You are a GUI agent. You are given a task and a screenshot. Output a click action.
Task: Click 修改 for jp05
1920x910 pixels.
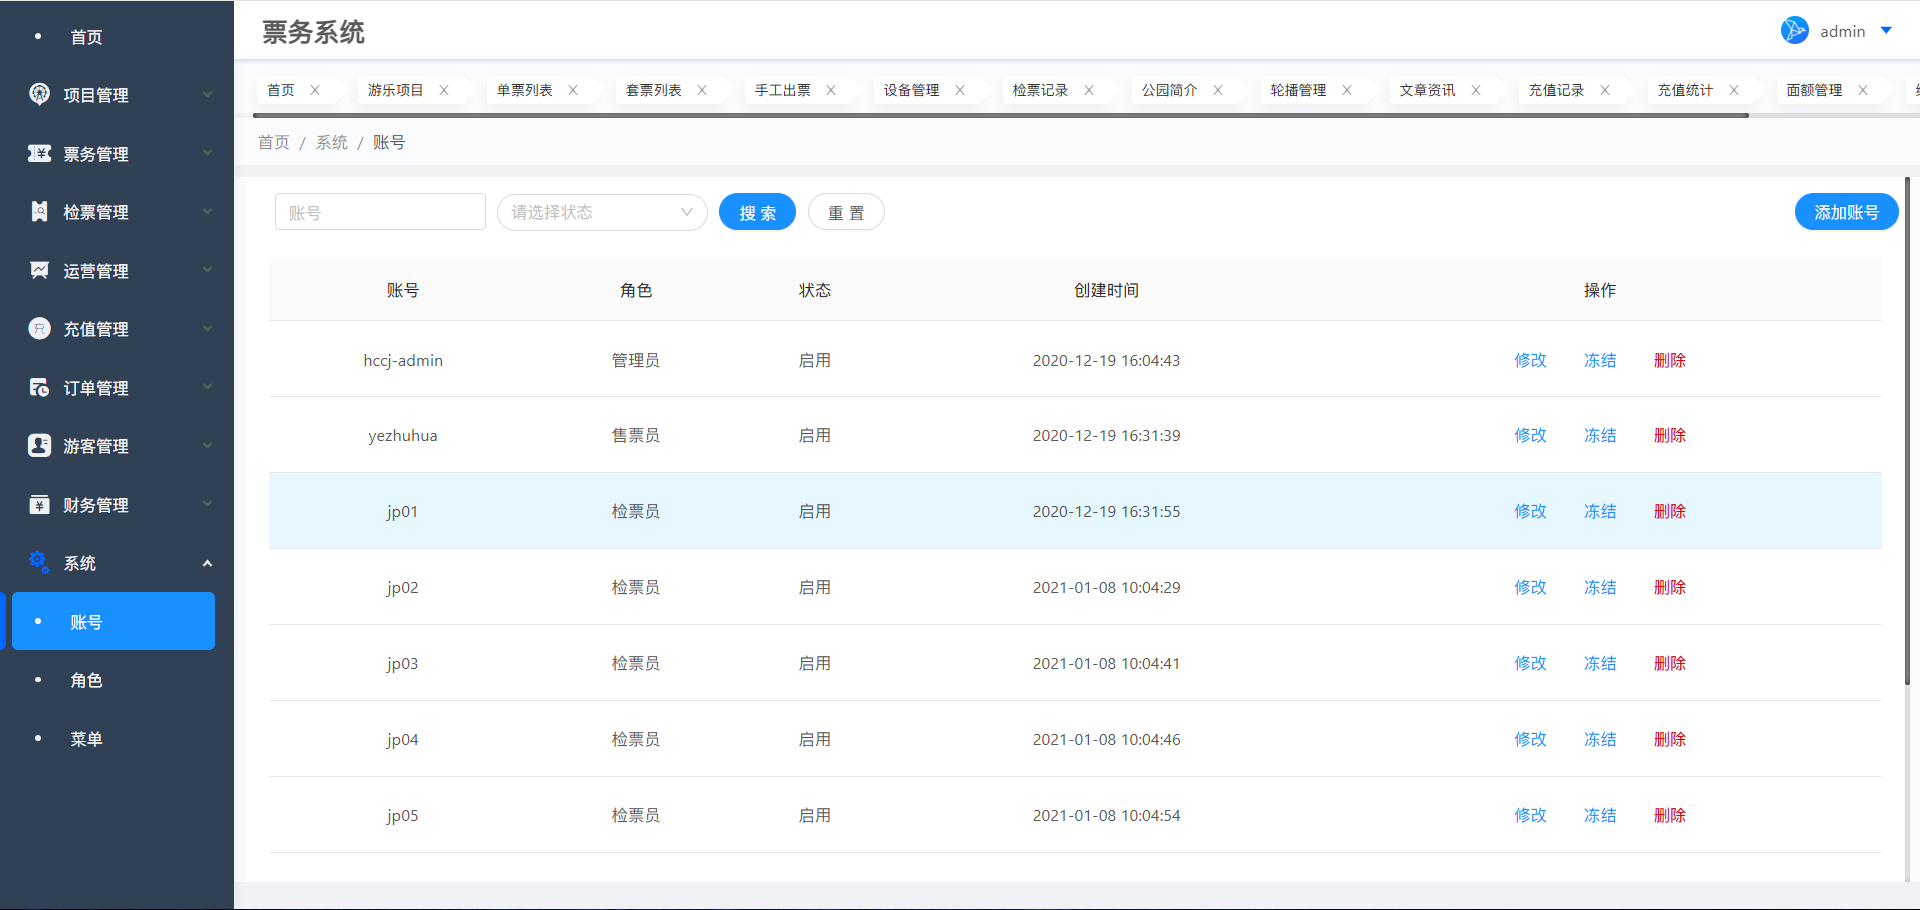[1530, 815]
